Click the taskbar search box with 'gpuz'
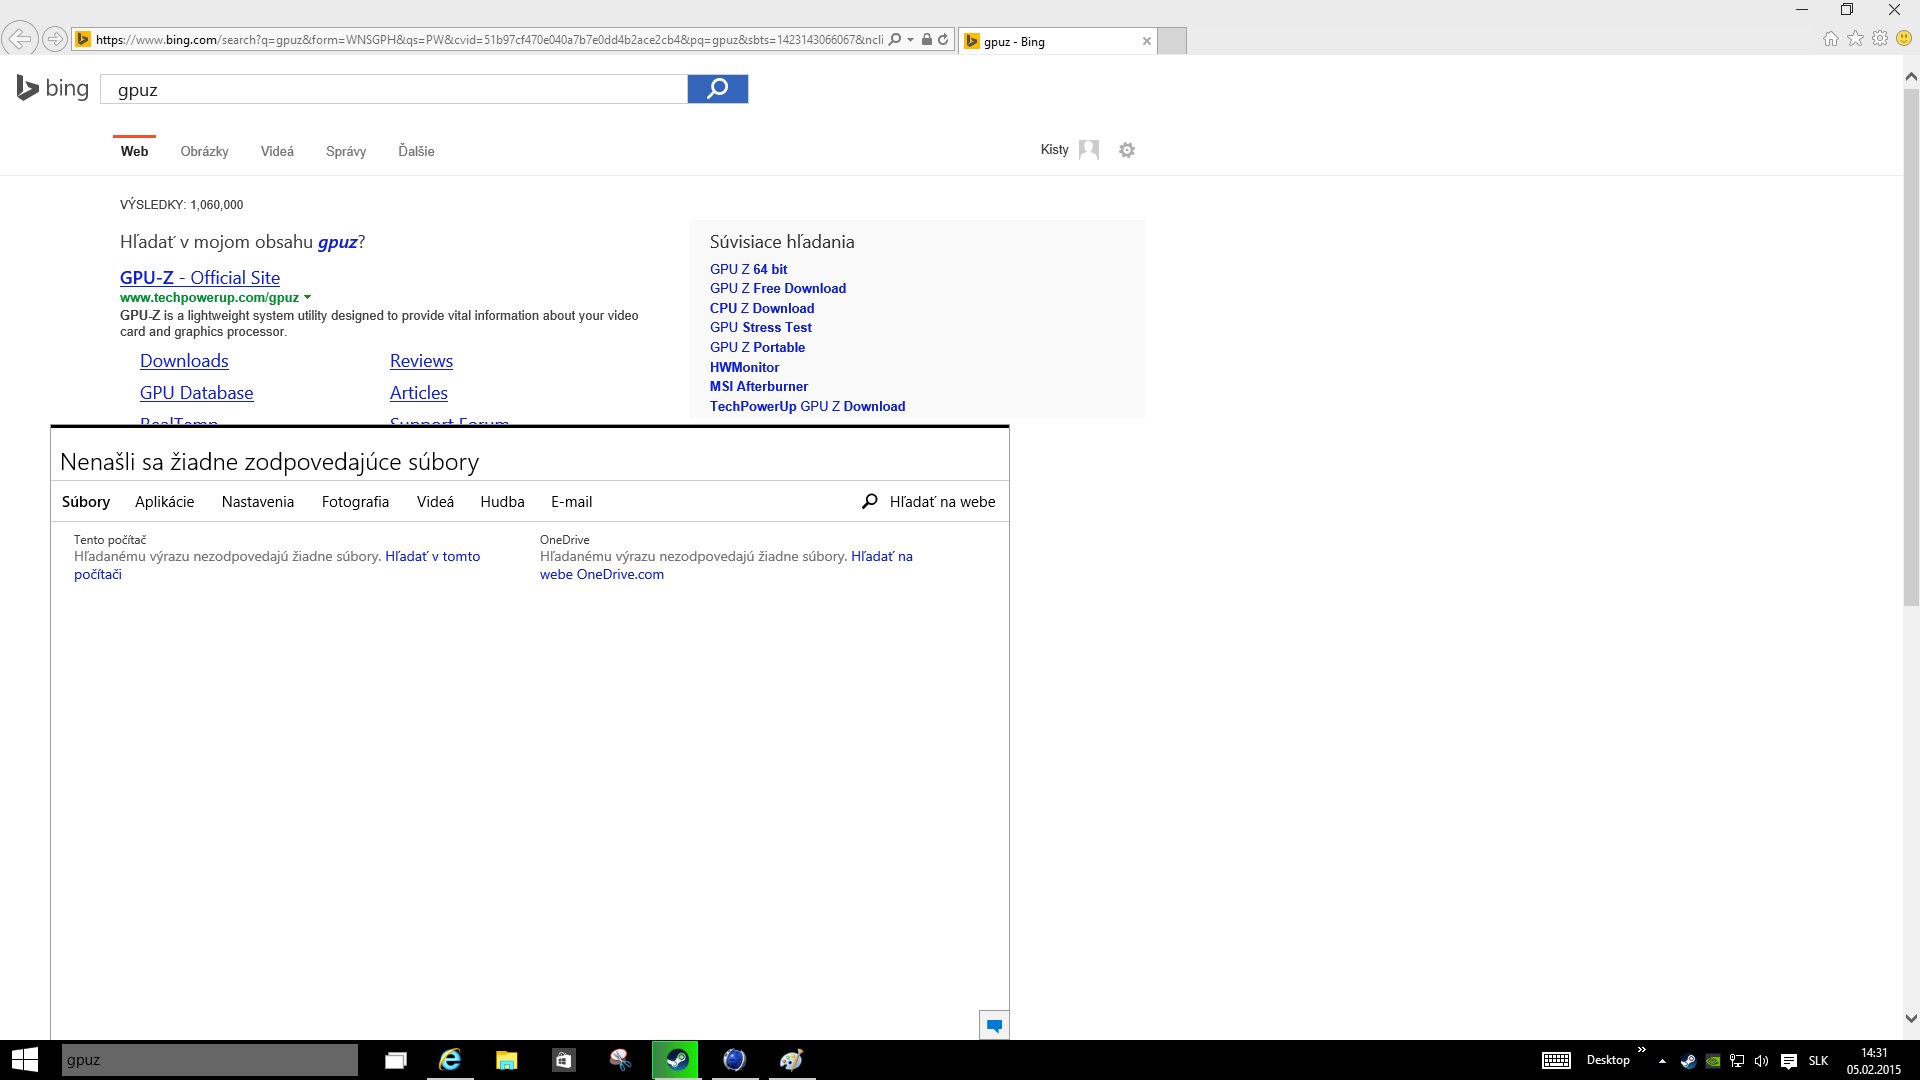 tap(210, 1060)
